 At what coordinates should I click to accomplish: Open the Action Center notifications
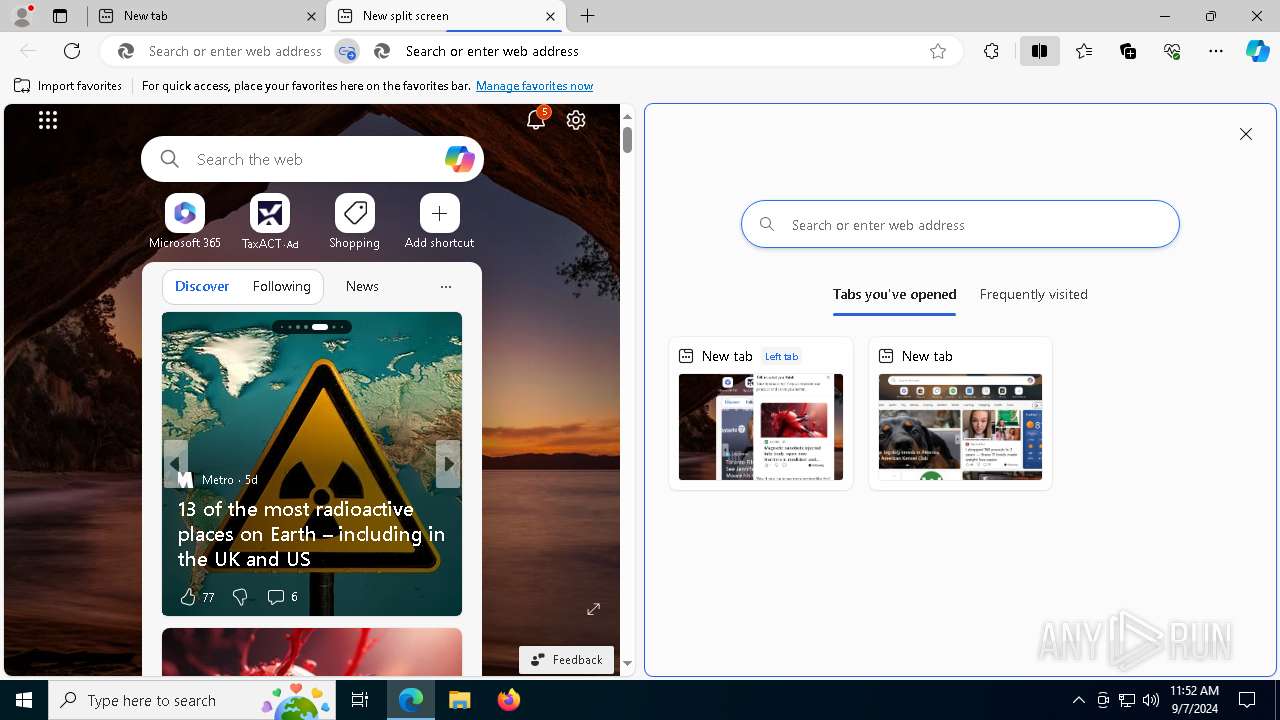click(1247, 700)
